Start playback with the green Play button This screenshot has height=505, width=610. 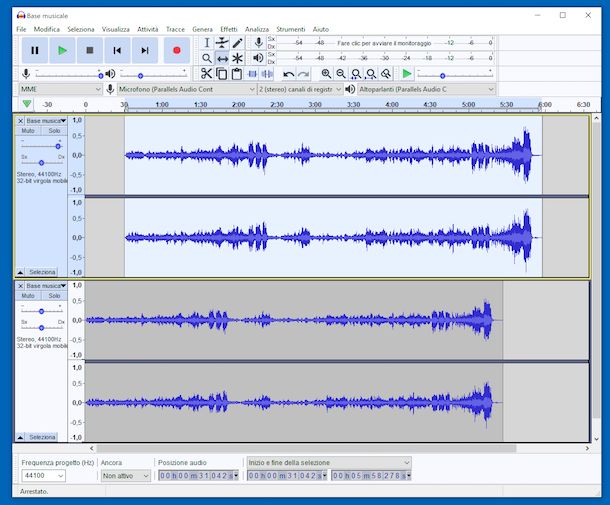[62, 50]
